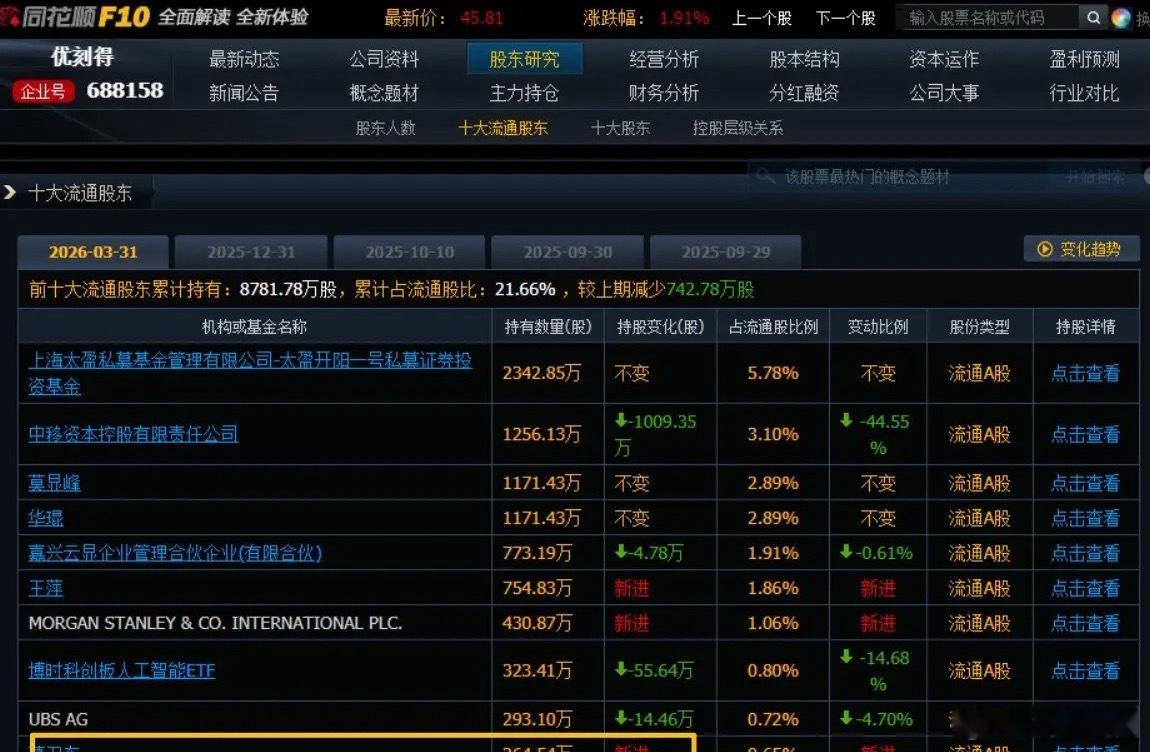Open the 公司资料 menu item
1150x752 pixels.
tap(383, 59)
